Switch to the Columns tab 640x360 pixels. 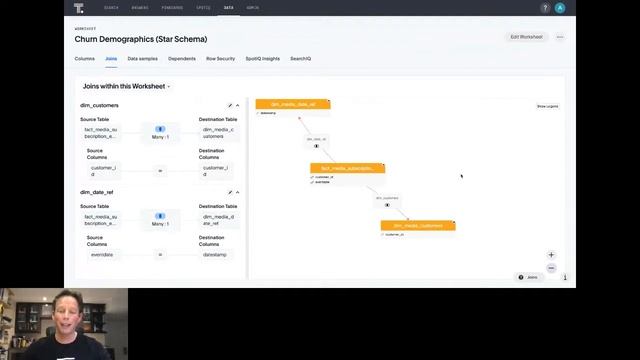click(x=84, y=59)
